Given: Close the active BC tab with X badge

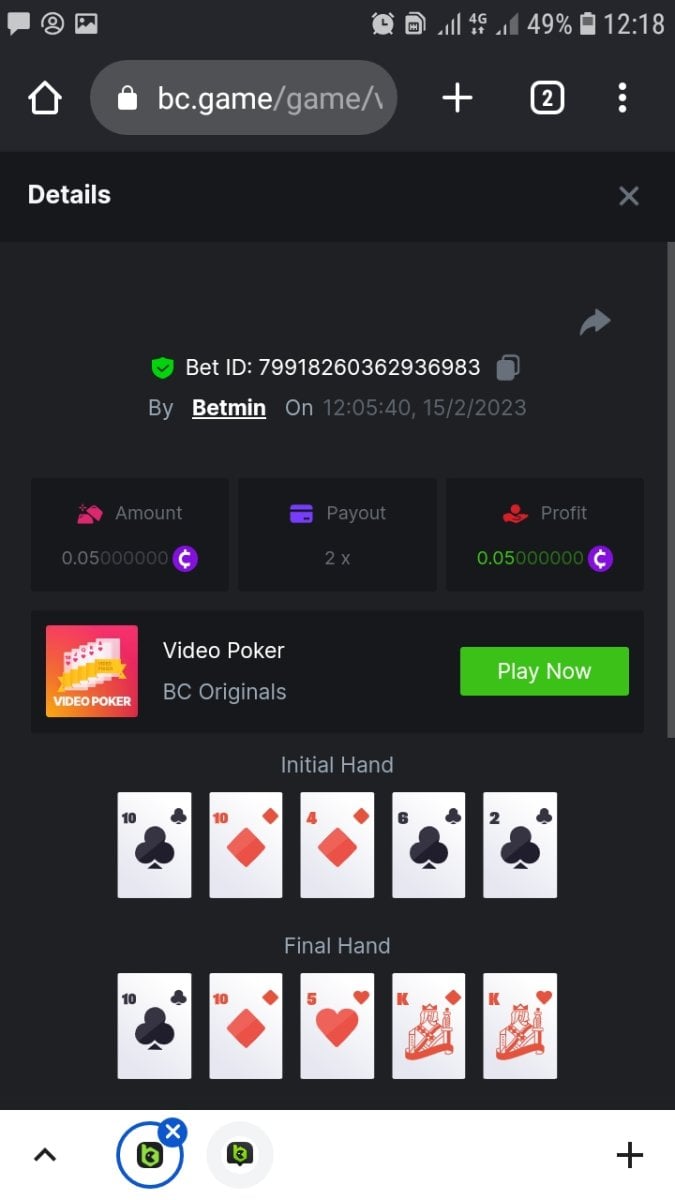Looking at the screenshot, I should 173,1131.
